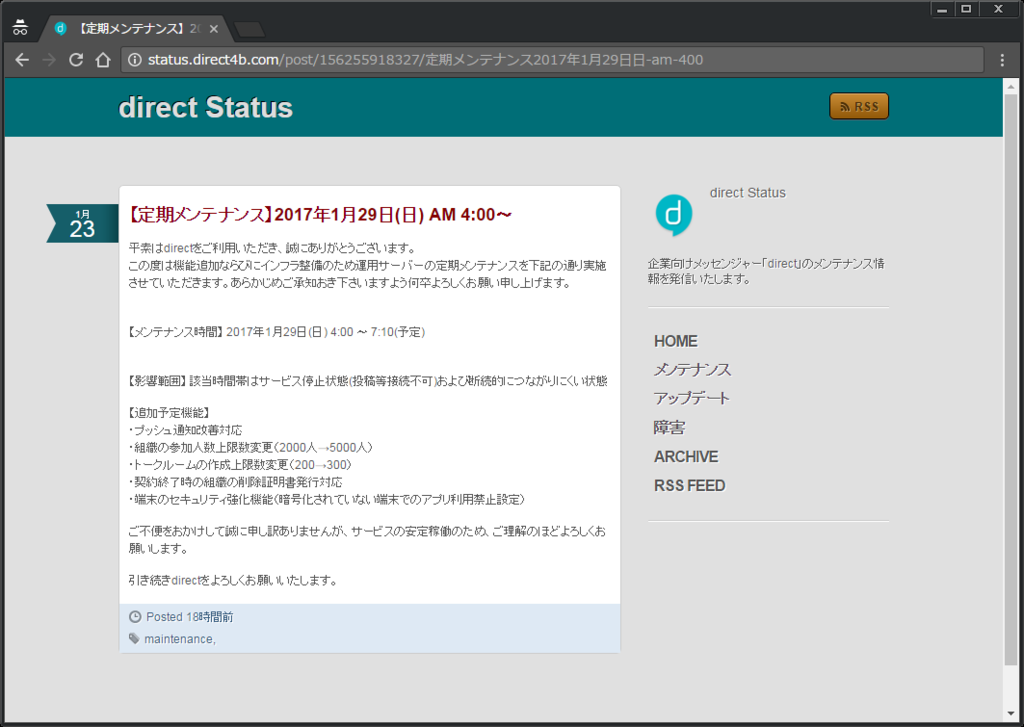Click line 契約終了時の組織の削除証明書発行対応
Screen dimensions: 1024x727
(x=235, y=482)
